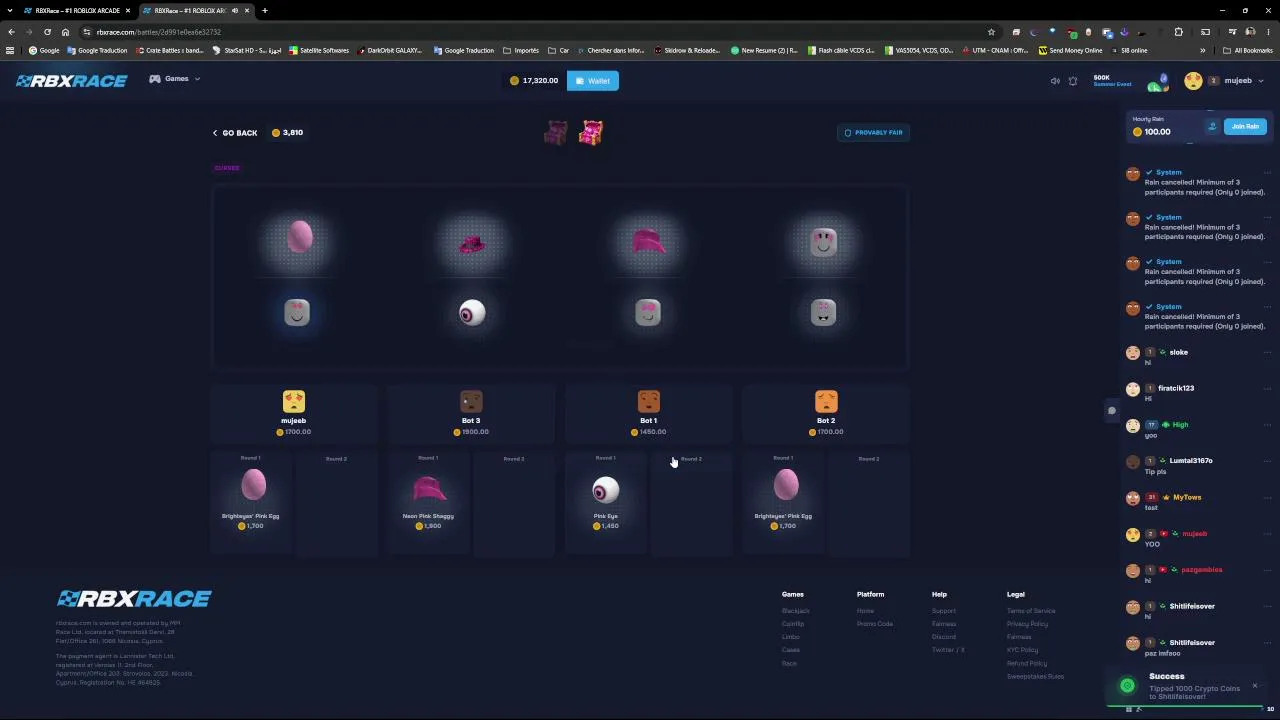
Task: Click the rain tip icon beside Join Rain
Action: pyautogui.click(x=1212, y=126)
